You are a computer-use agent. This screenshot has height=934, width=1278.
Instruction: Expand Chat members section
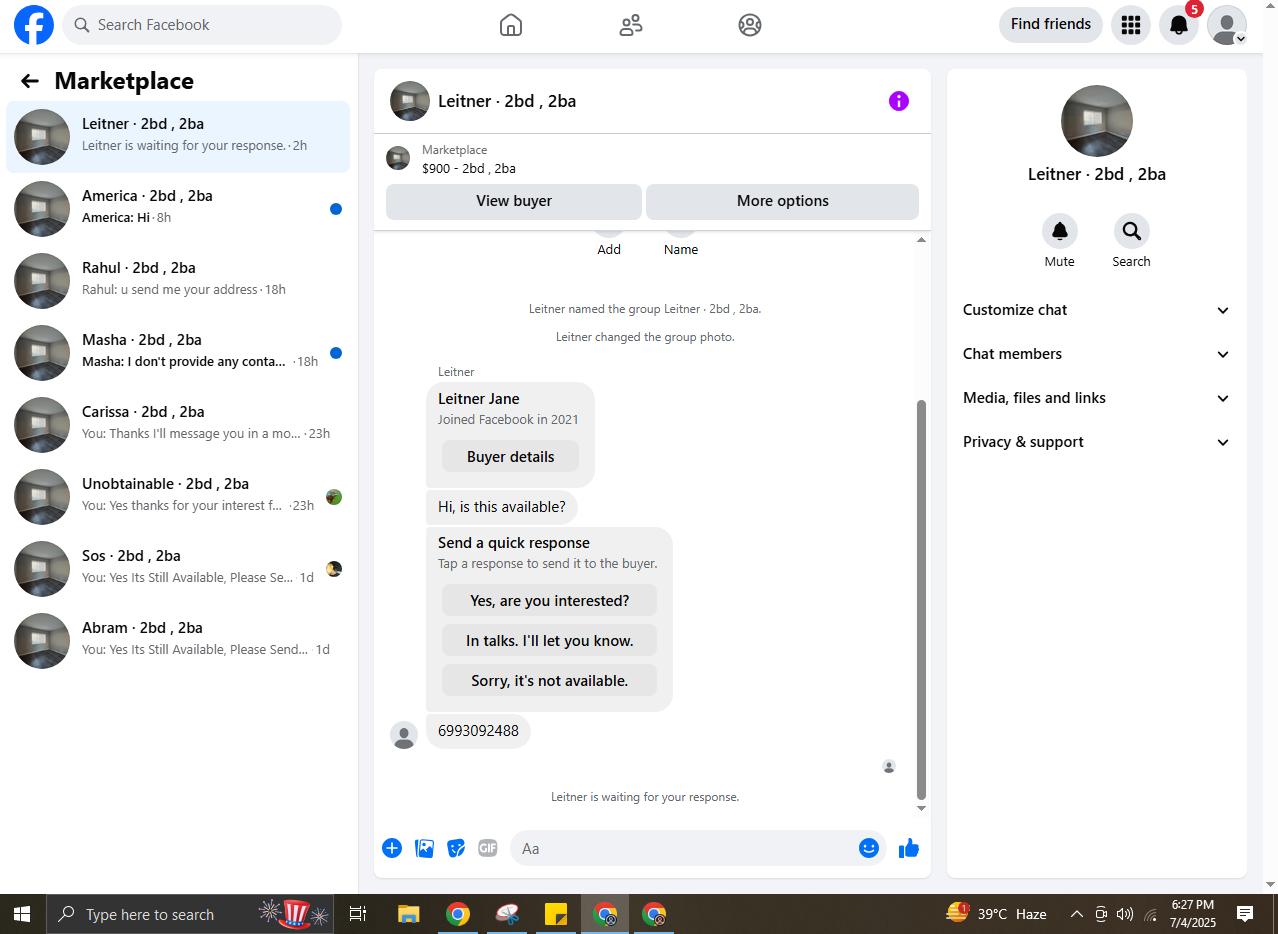1097,354
